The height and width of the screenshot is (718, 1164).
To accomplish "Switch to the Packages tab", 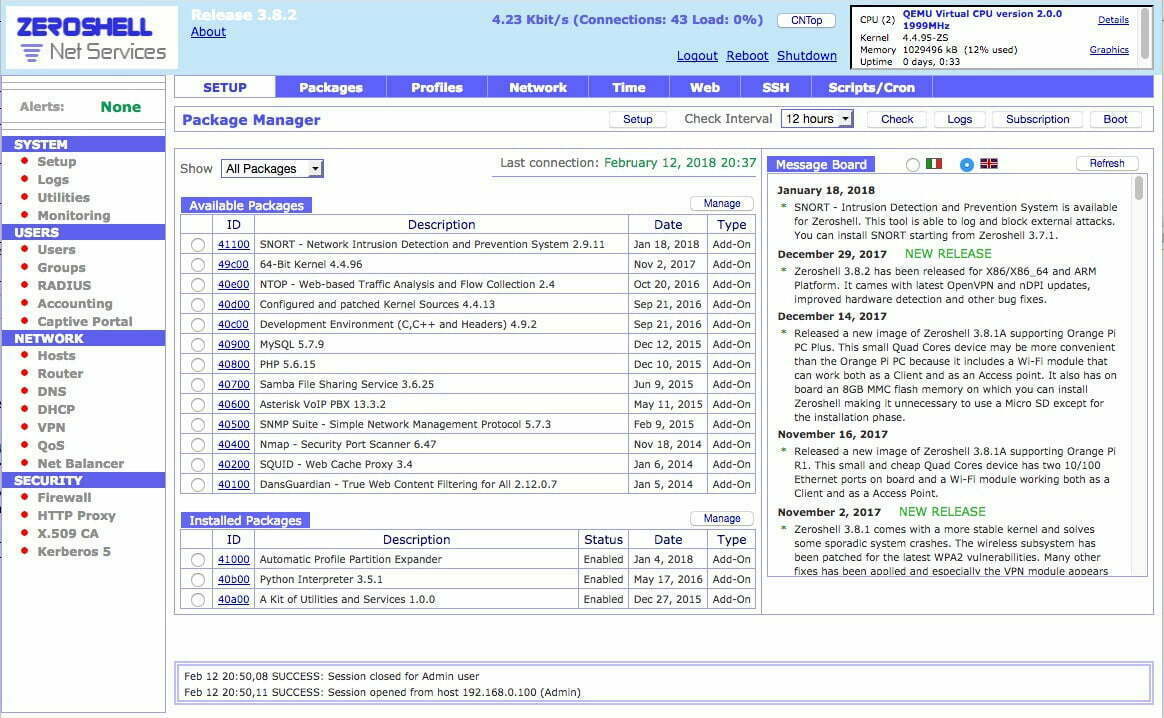I will [x=330, y=87].
